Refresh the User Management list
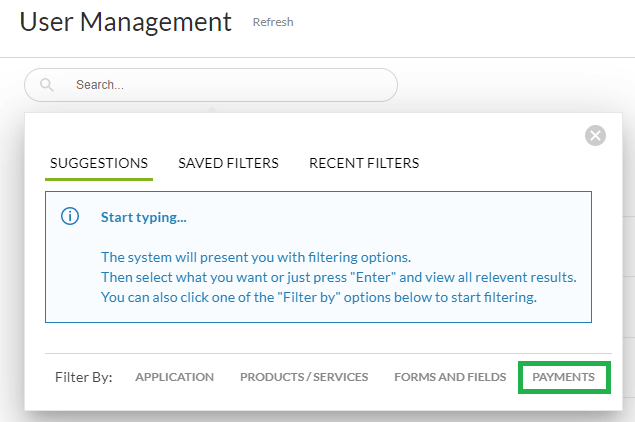Screen dimensions: 635x422 coord(273,22)
